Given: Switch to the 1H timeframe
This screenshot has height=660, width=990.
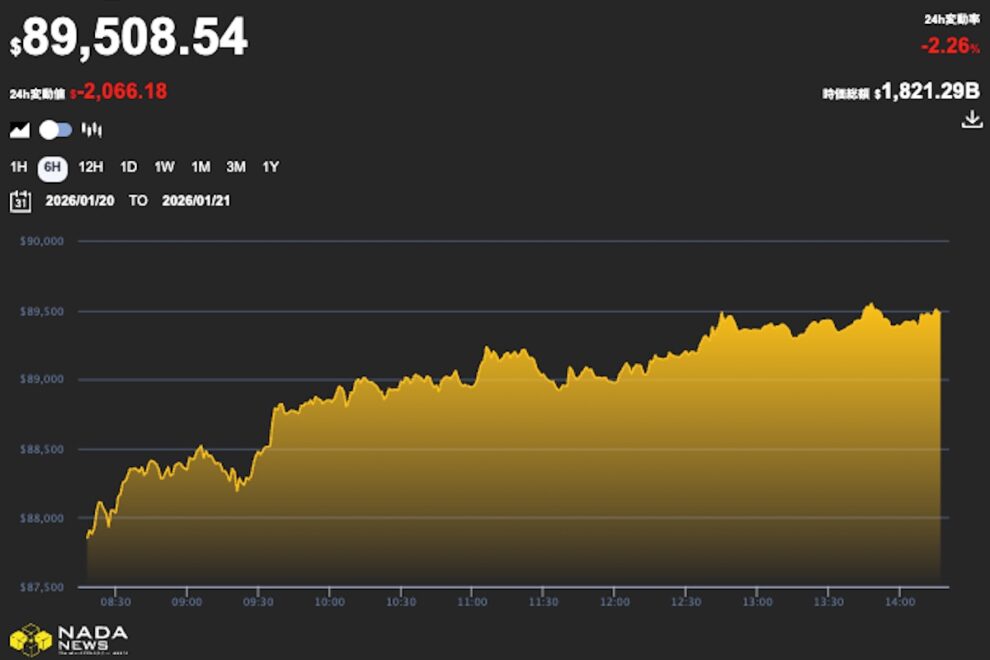Looking at the screenshot, I should (16, 168).
